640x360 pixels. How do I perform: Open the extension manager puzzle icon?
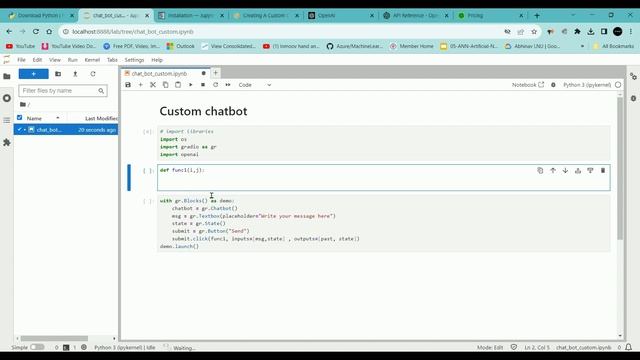7,142
